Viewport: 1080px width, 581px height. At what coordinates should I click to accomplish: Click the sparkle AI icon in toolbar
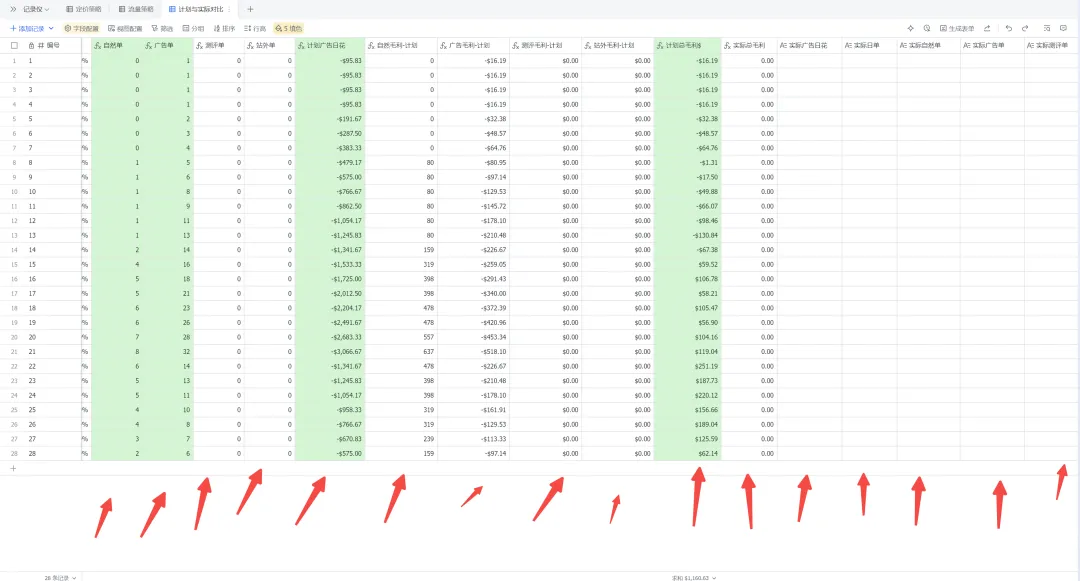pyautogui.click(x=911, y=28)
